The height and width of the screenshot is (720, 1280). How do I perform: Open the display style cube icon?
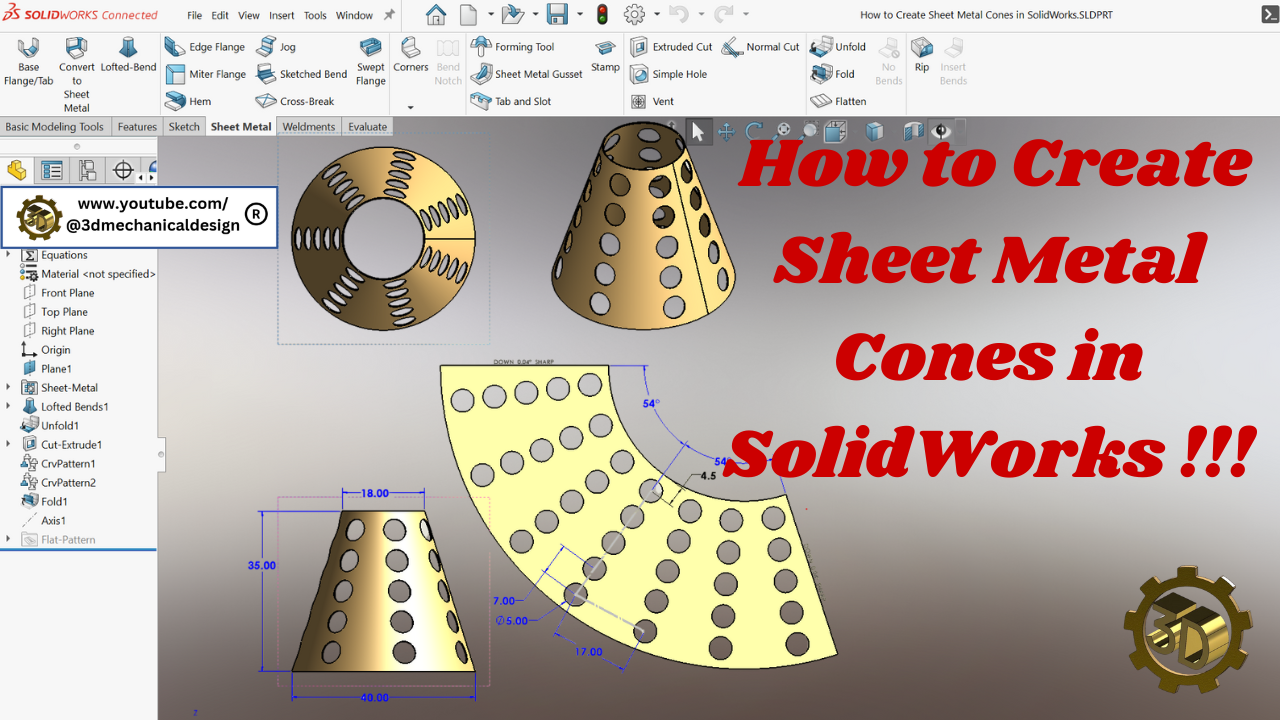(875, 131)
